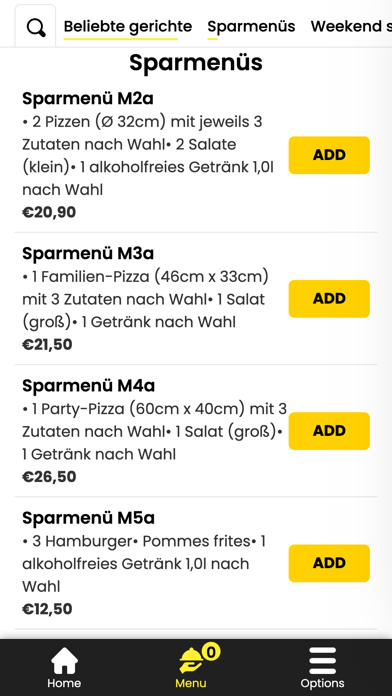Viewport: 392px width, 696px height.
Task: Open the Sparmenü M2a item title
Action: tap(88, 99)
